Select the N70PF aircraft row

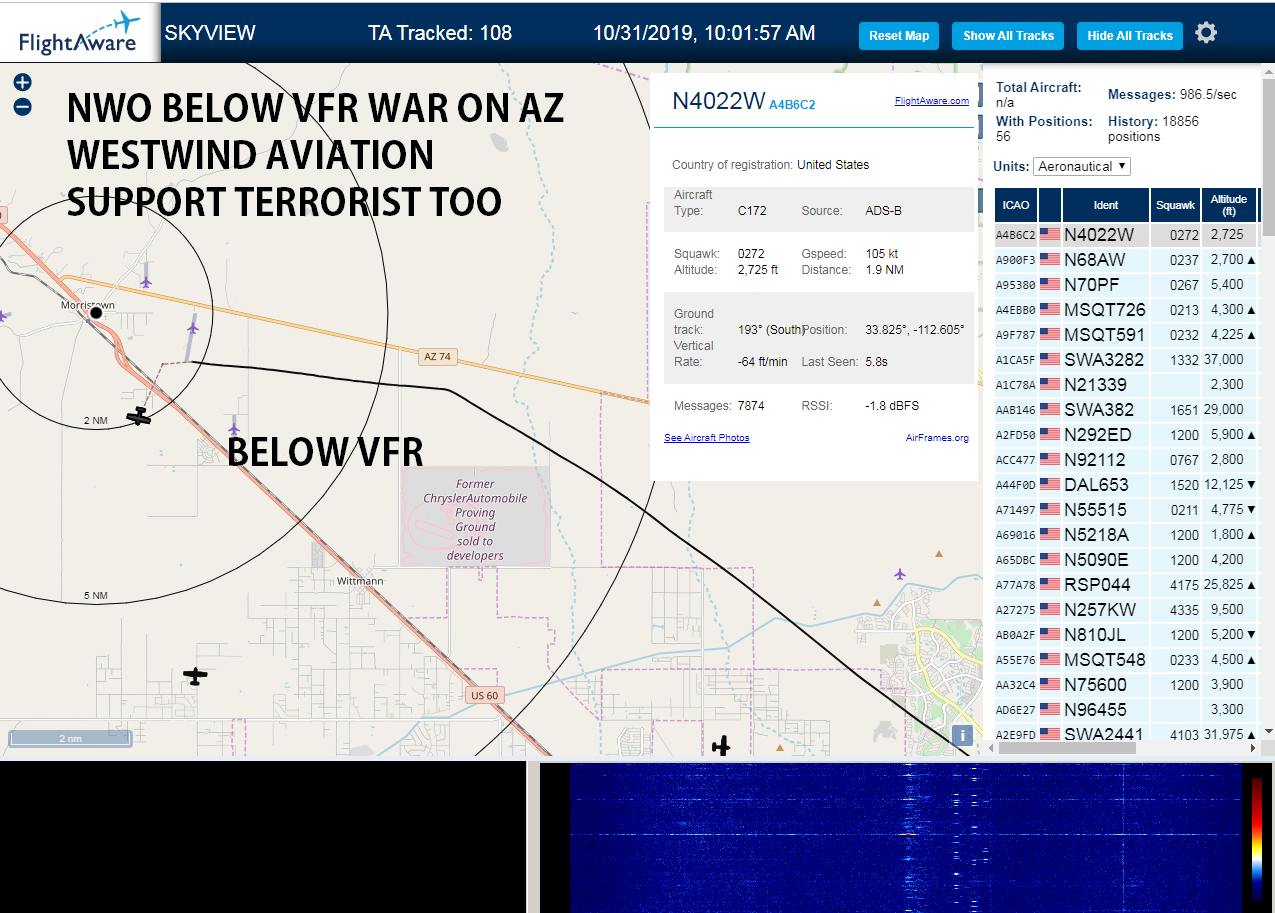click(1127, 285)
